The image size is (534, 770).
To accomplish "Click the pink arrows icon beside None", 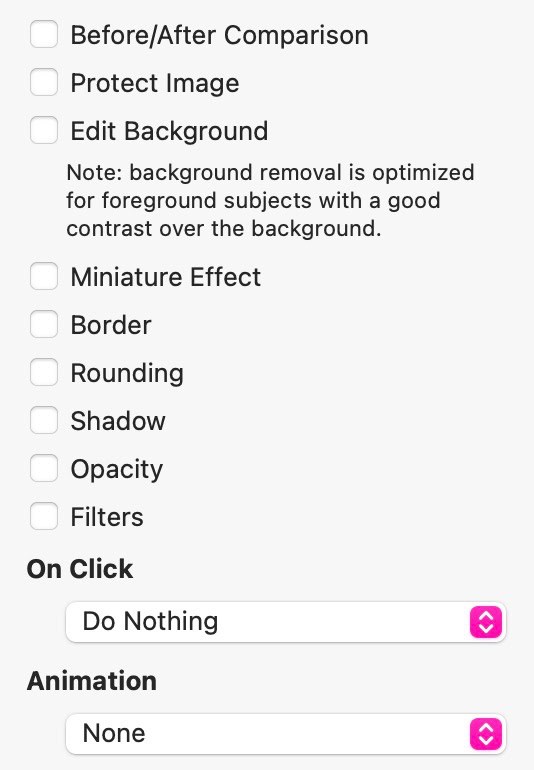I will [486, 734].
